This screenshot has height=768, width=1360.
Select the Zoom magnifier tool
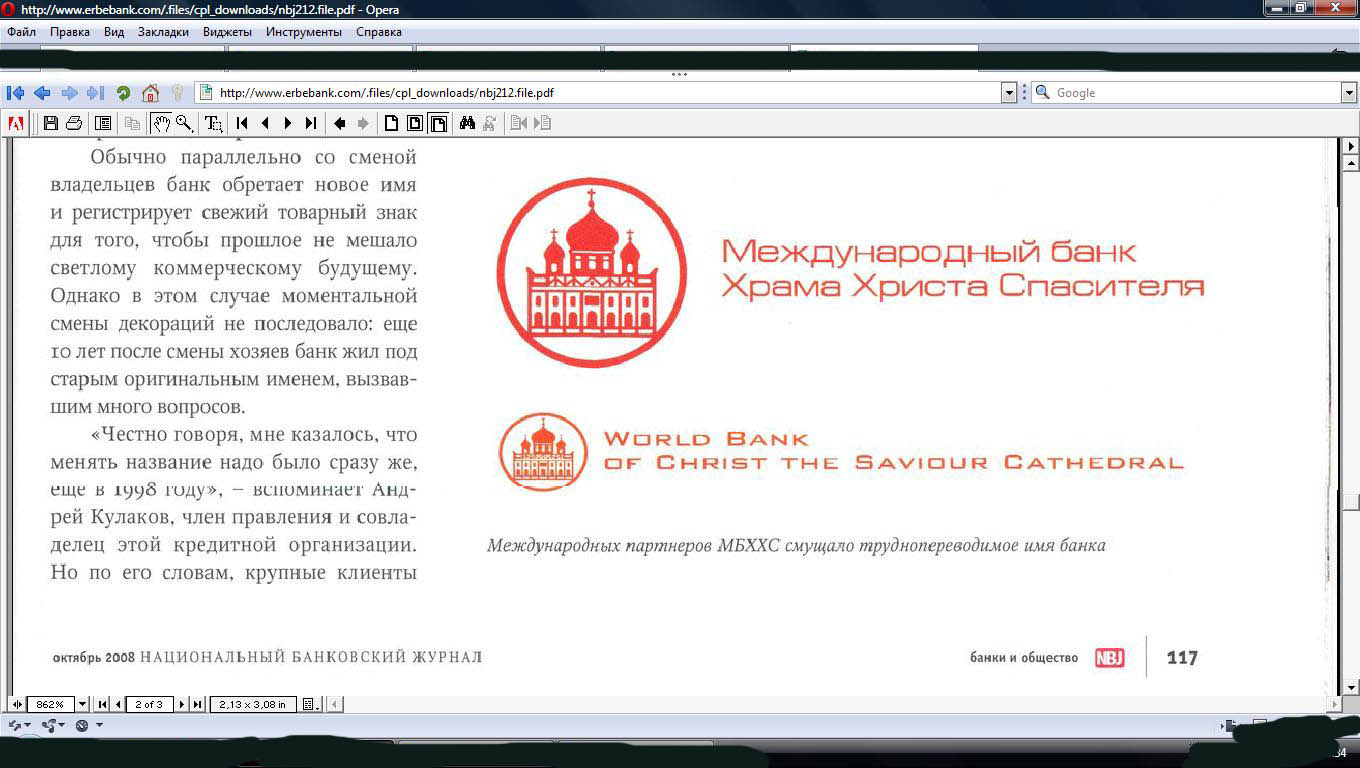point(184,123)
